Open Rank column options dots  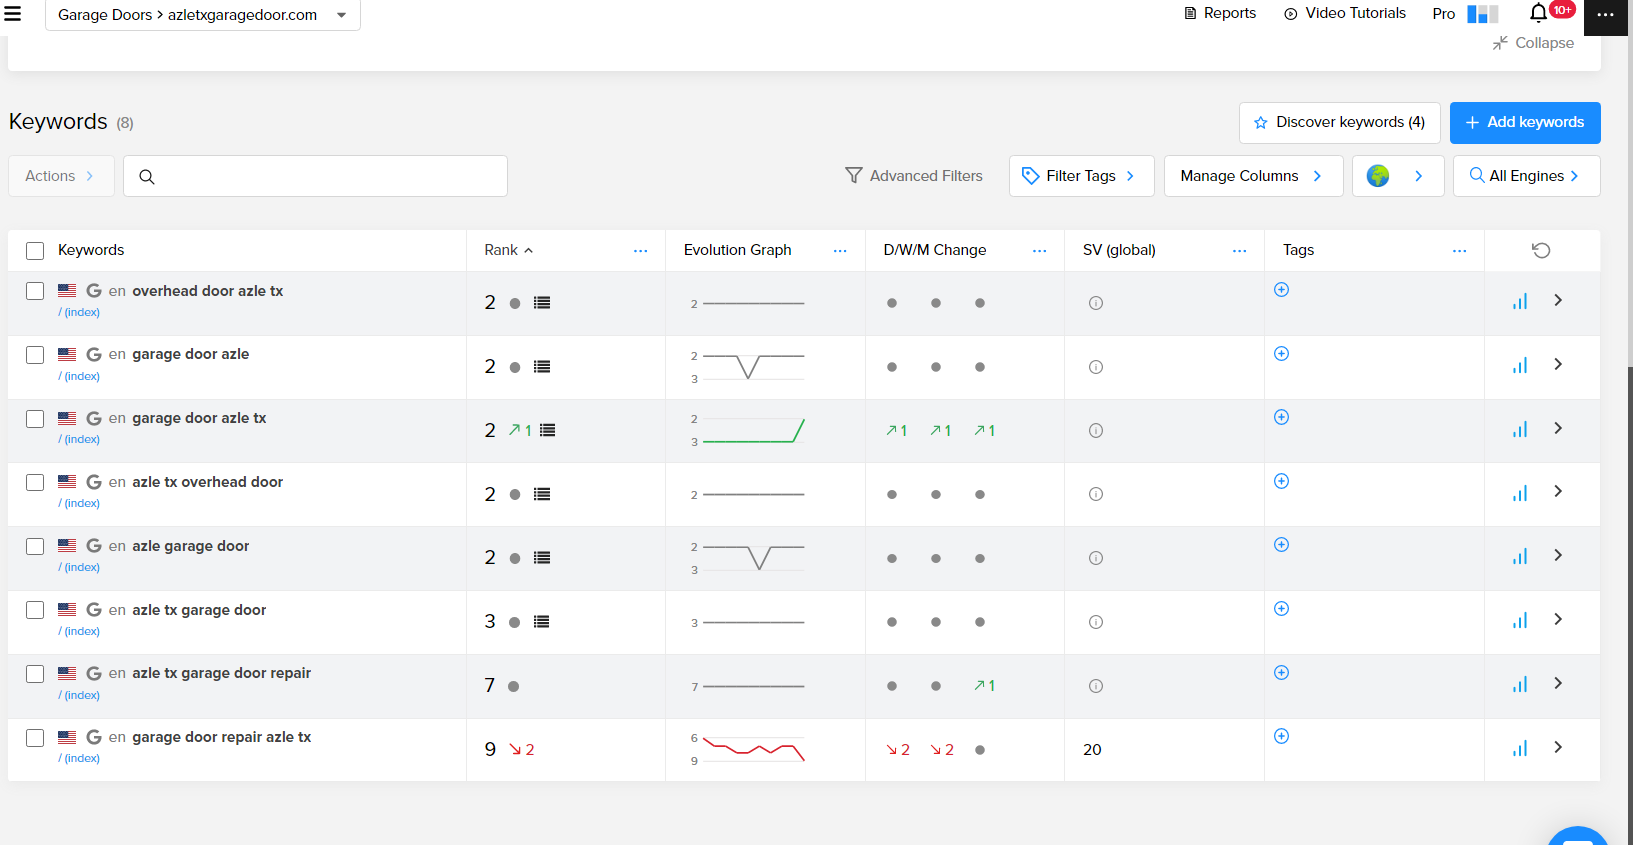640,251
